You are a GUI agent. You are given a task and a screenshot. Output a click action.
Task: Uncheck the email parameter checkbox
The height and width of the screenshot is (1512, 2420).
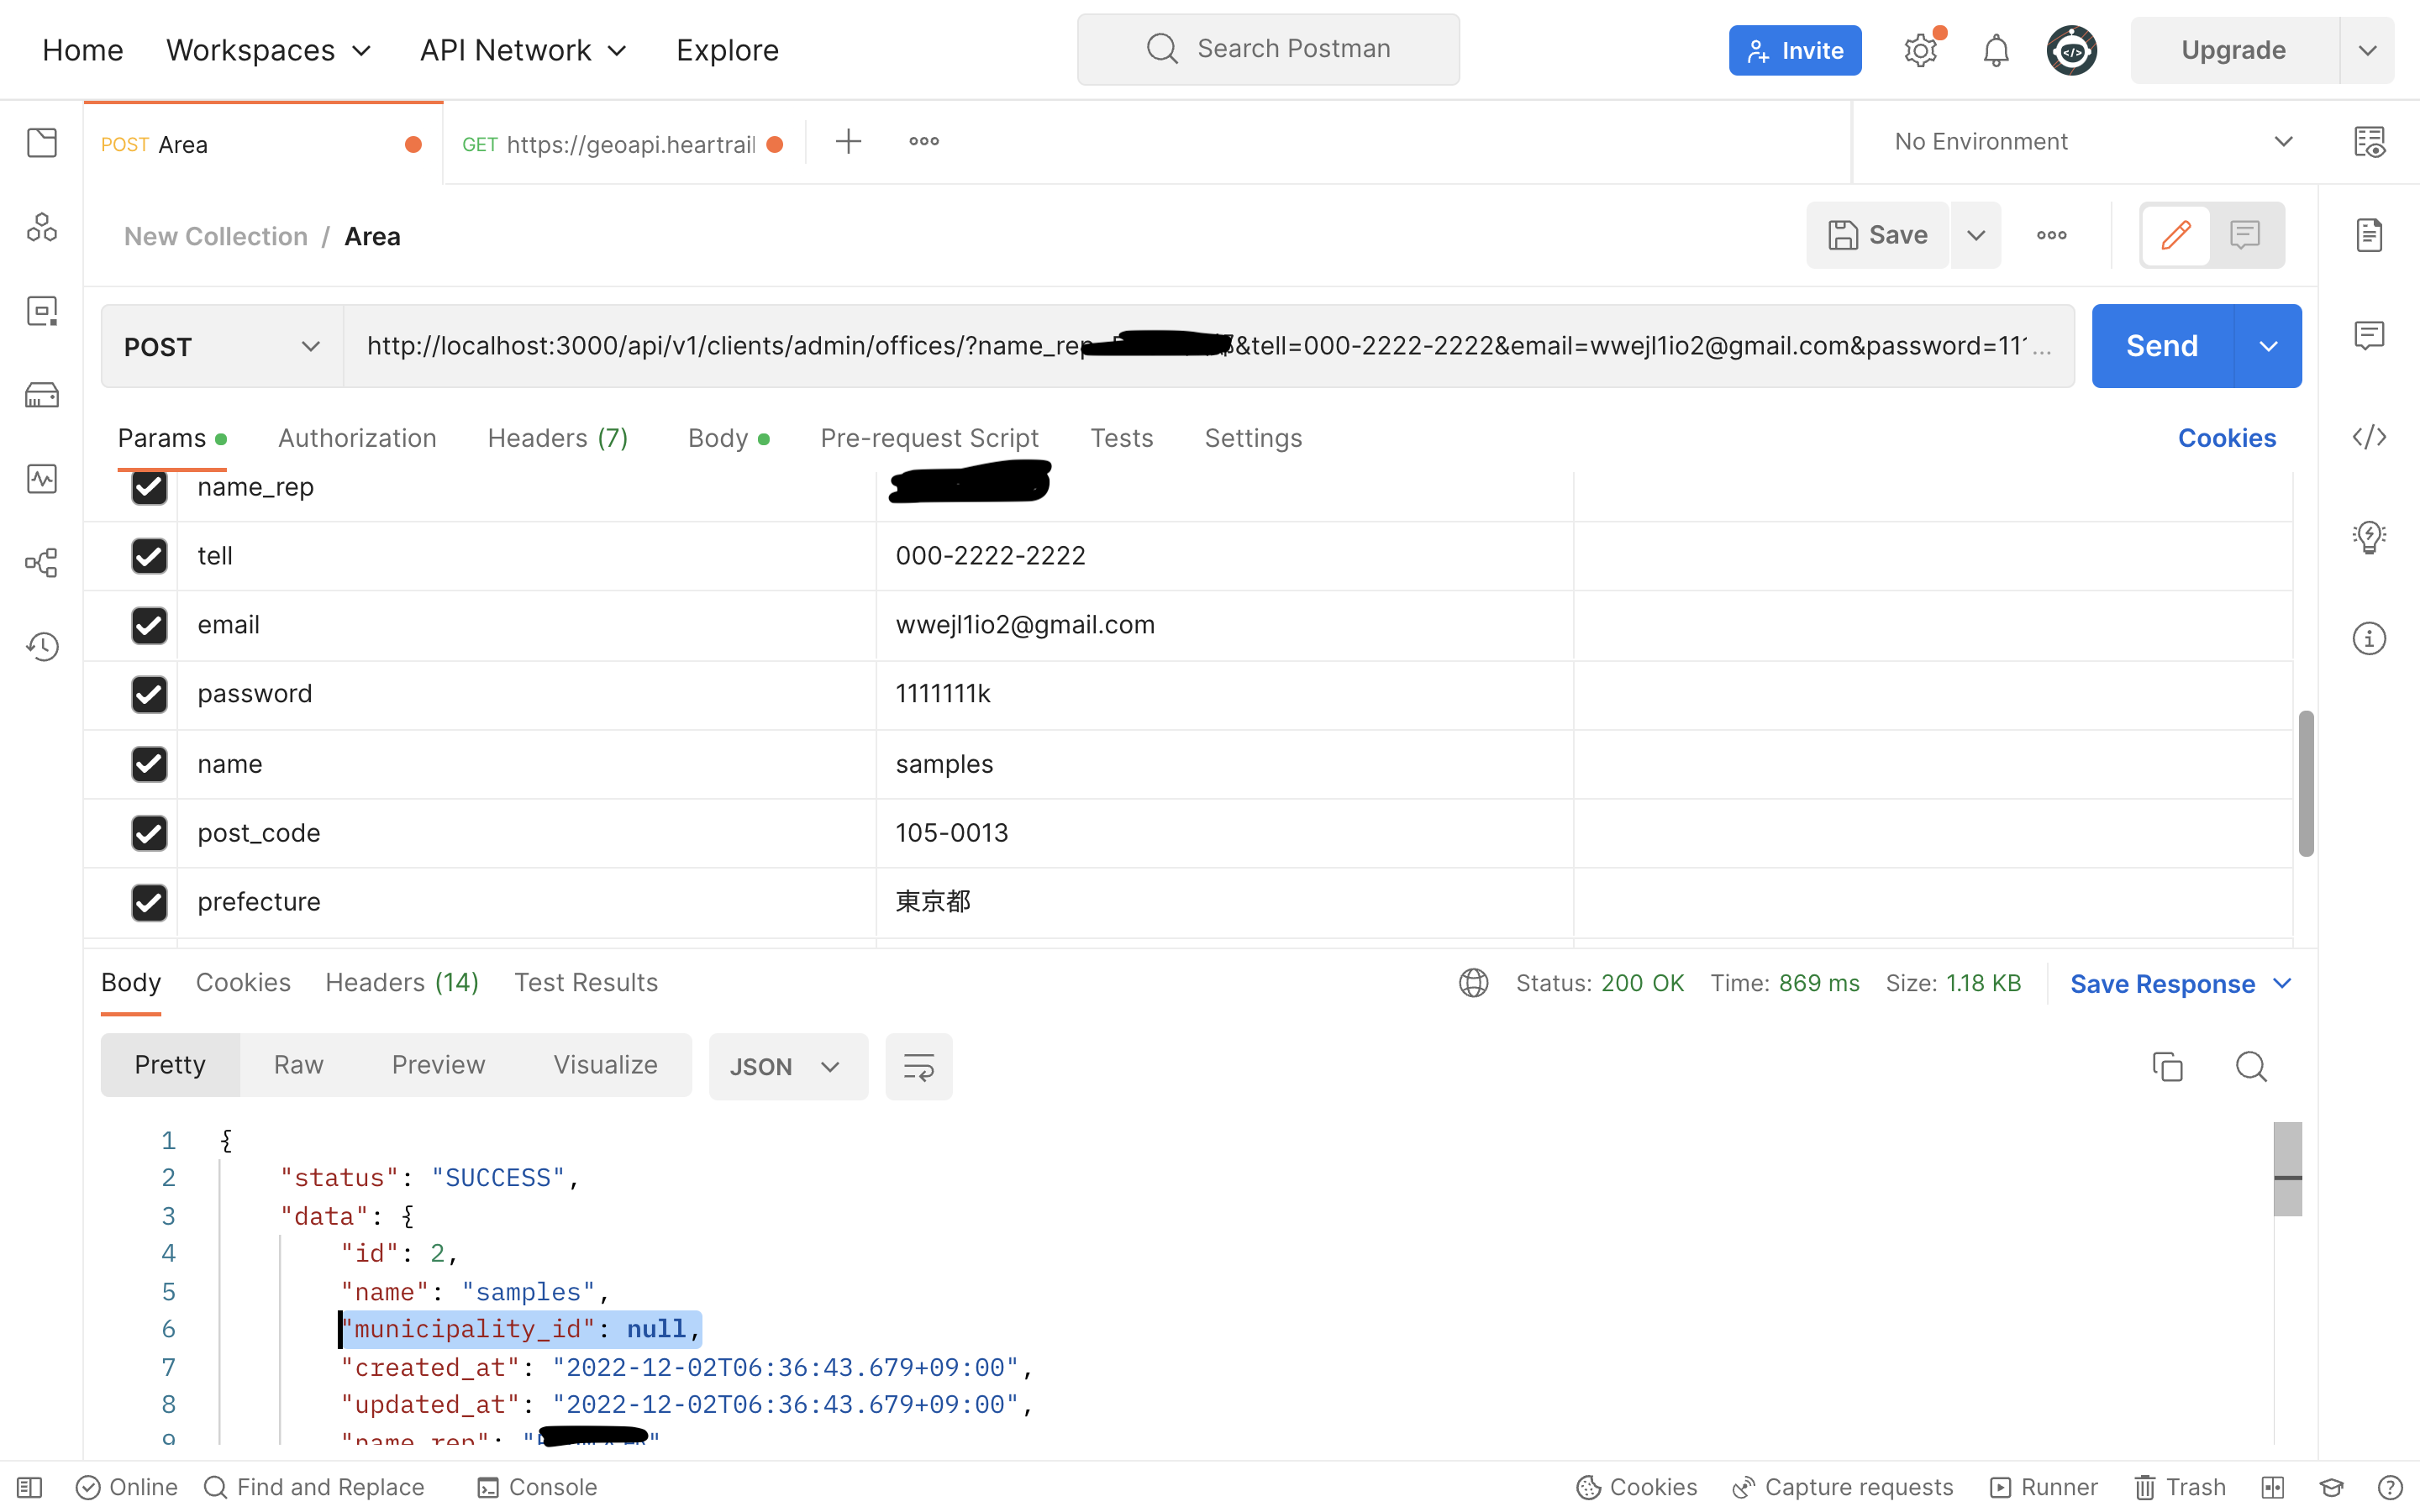(149, 625)
